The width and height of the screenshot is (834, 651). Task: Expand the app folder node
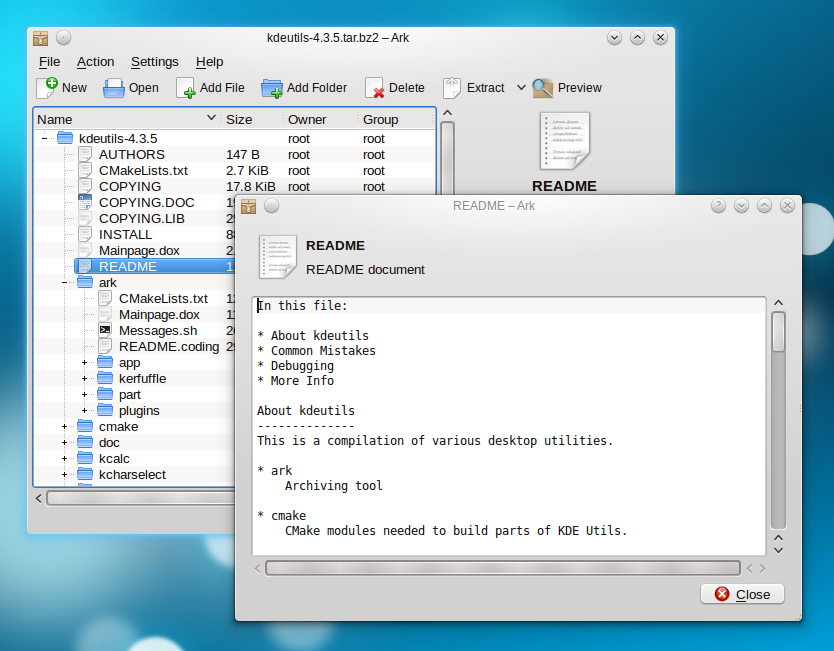click(85, 363)
